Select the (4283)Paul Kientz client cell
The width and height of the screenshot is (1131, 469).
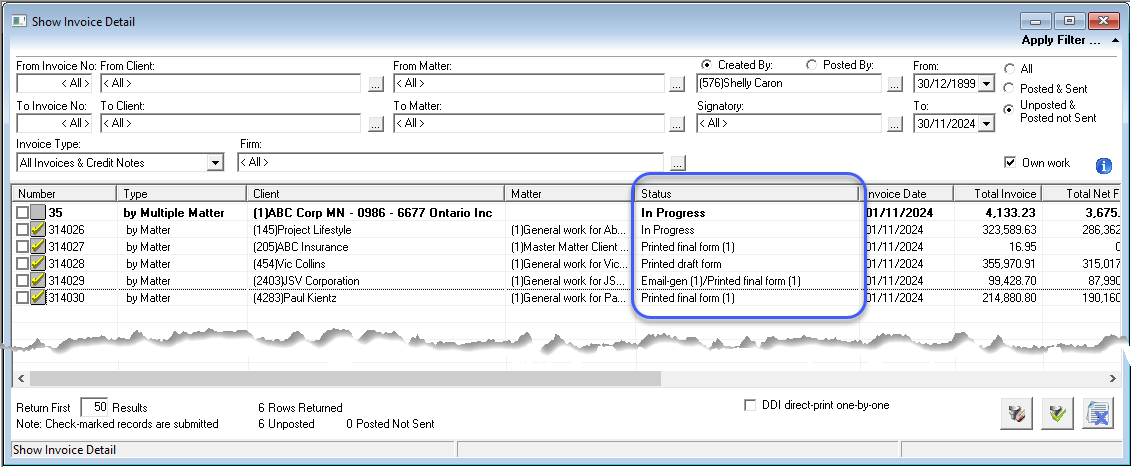(376, 297)
